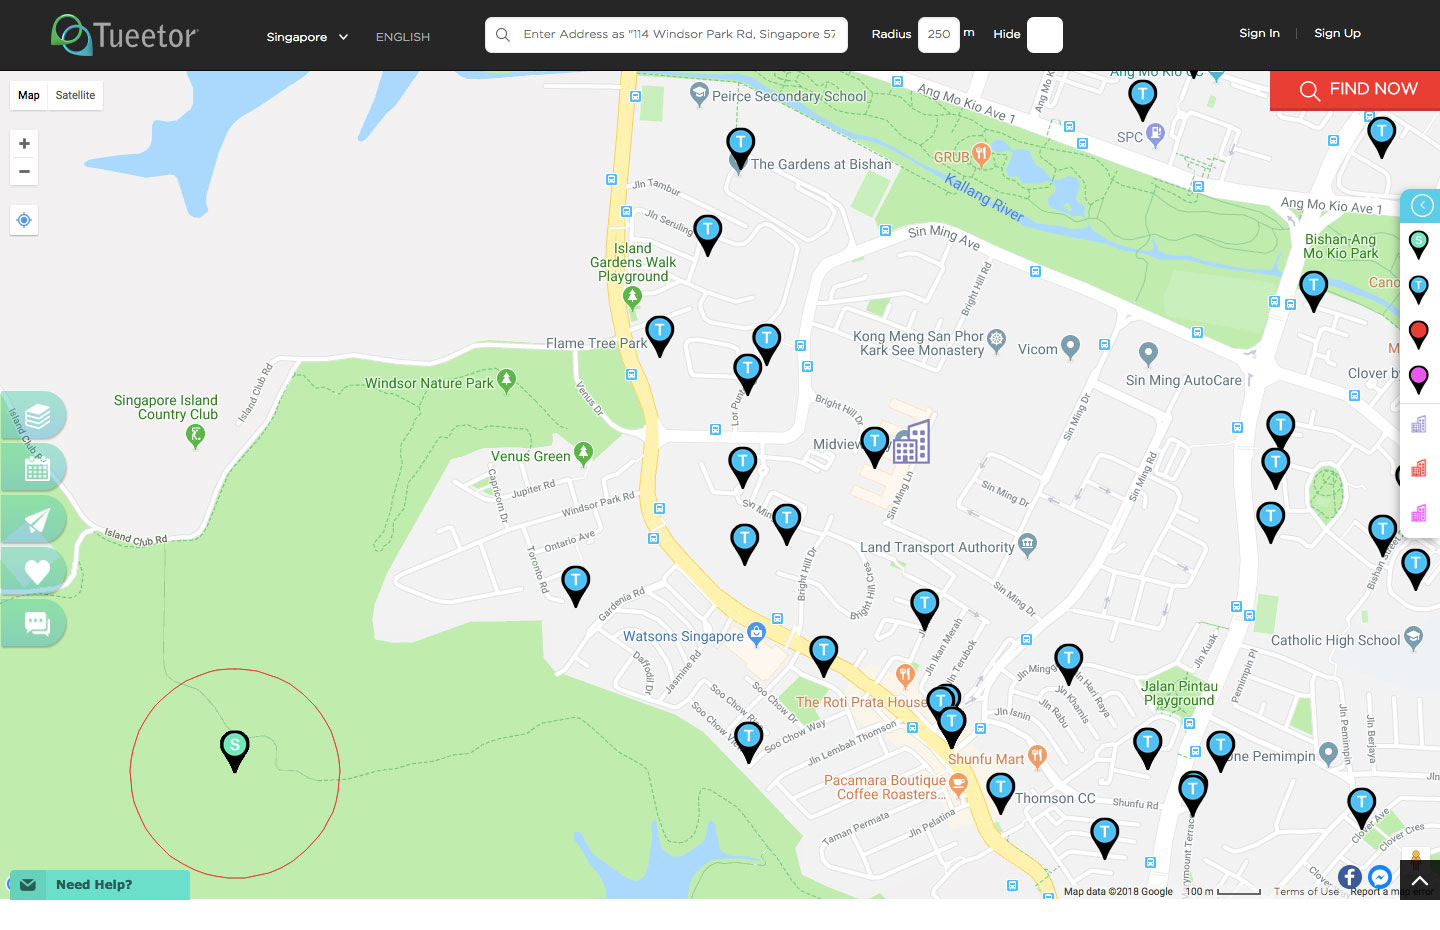This screenshot has height=930, width=1440.
Task: Click the Facebook icon
Action: [x=1350, y=877]
